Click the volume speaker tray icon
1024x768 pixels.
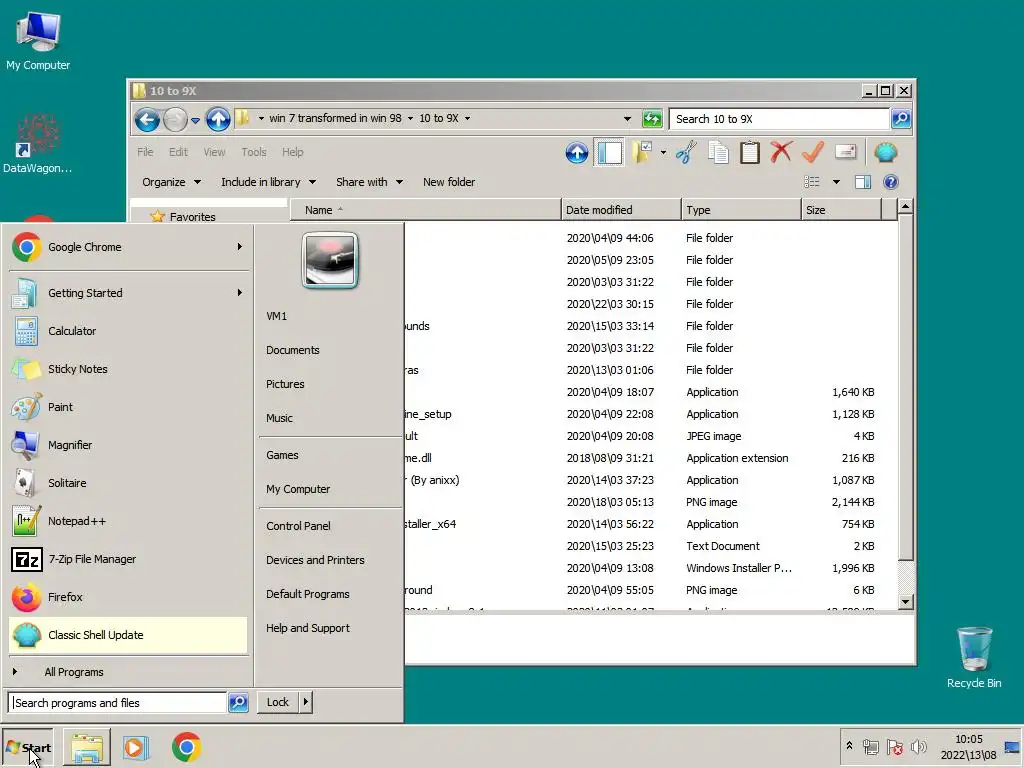pyautogui.click(x=919, y=746)
